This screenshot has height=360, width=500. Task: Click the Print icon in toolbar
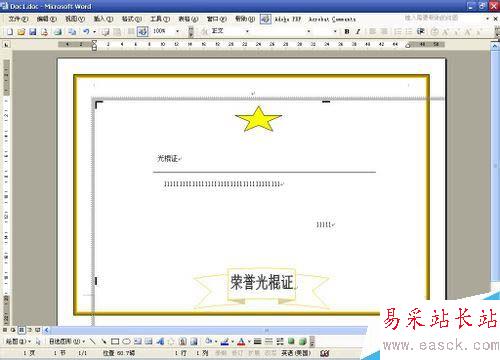[x=58, y=32]
